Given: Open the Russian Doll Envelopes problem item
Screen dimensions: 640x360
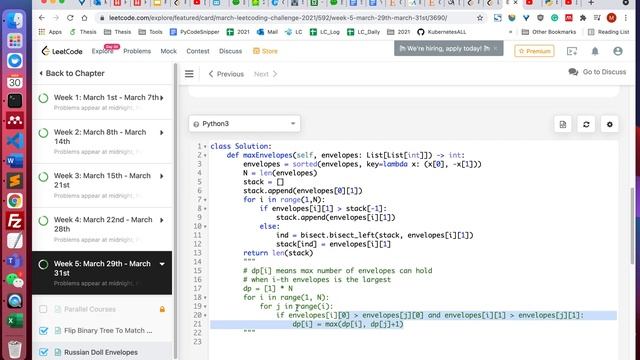Looking at the screenshot, I should [x=100, y=352].
